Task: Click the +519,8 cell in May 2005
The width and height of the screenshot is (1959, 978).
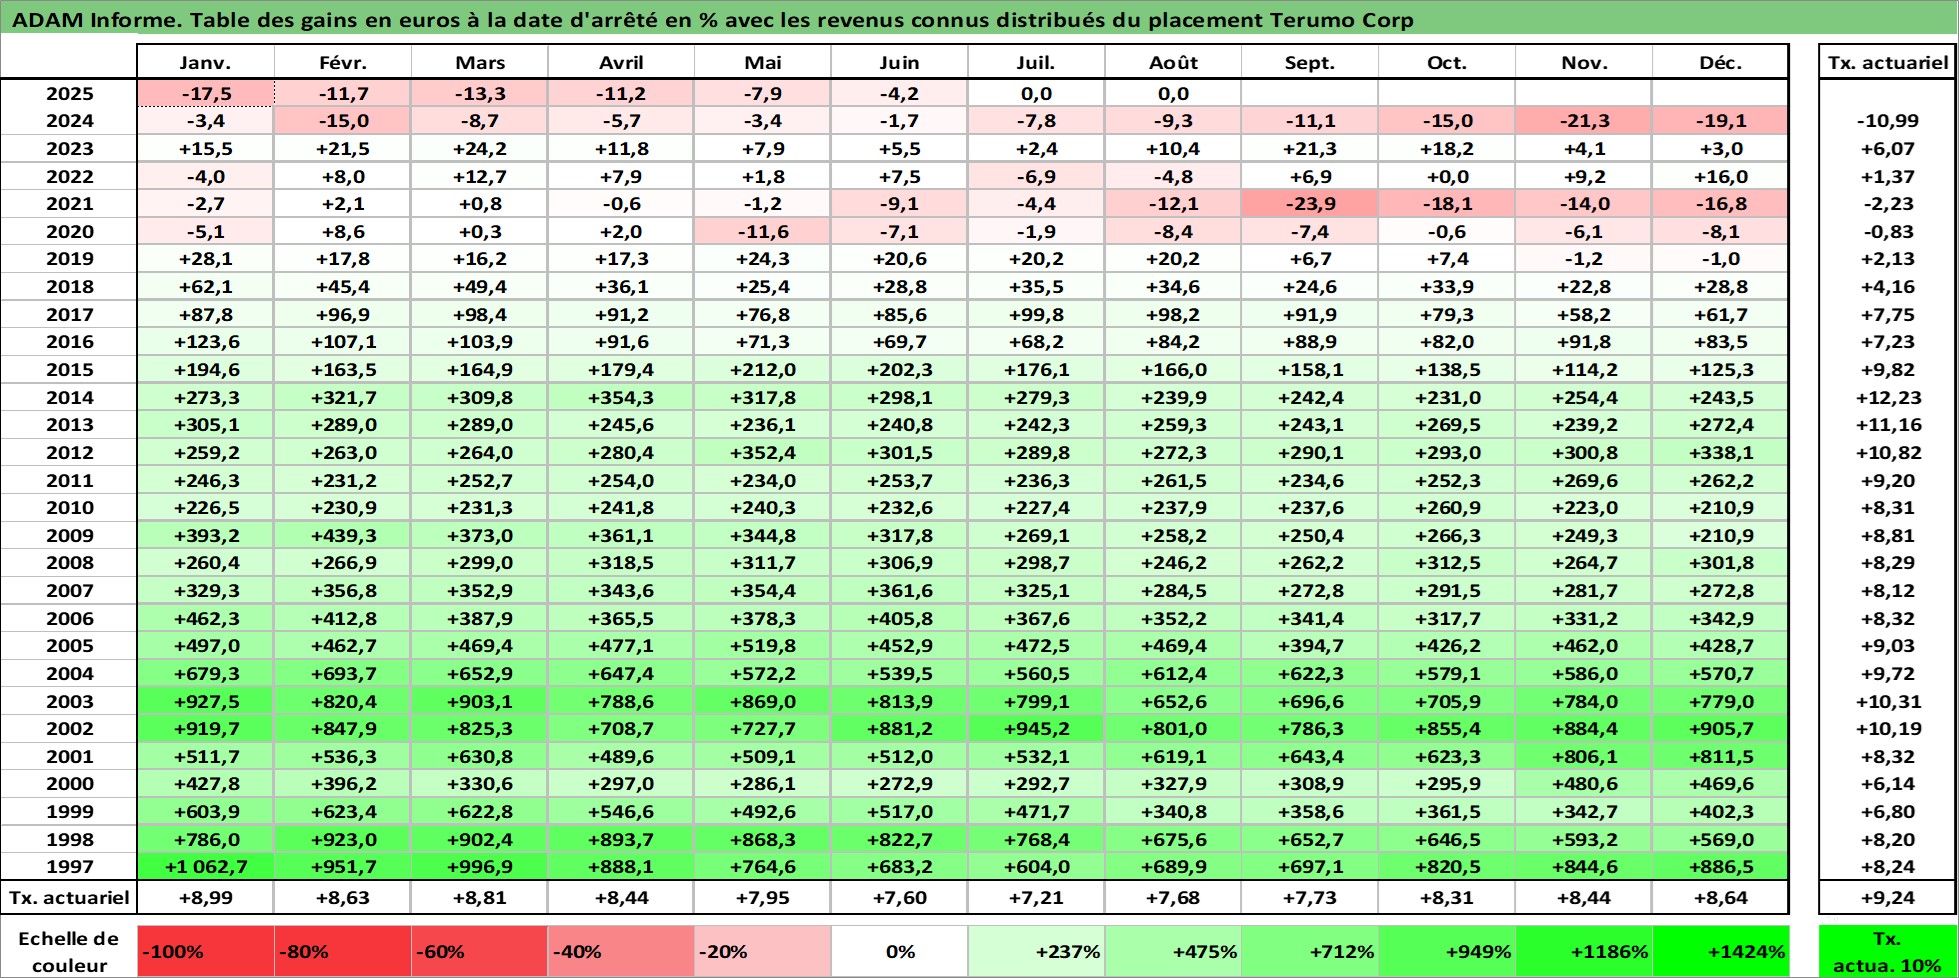Action: tap(762, 645)
